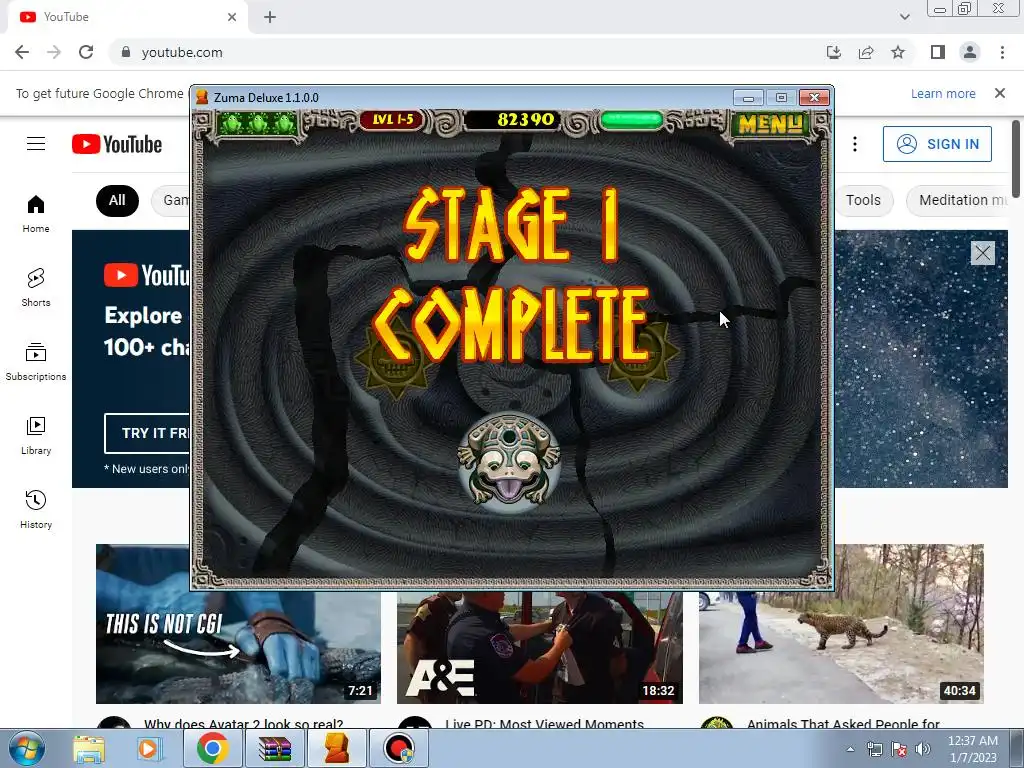
Task: Open the leopard animals video thumbnail
Action: pyautogui.click(x=841, y=624)
